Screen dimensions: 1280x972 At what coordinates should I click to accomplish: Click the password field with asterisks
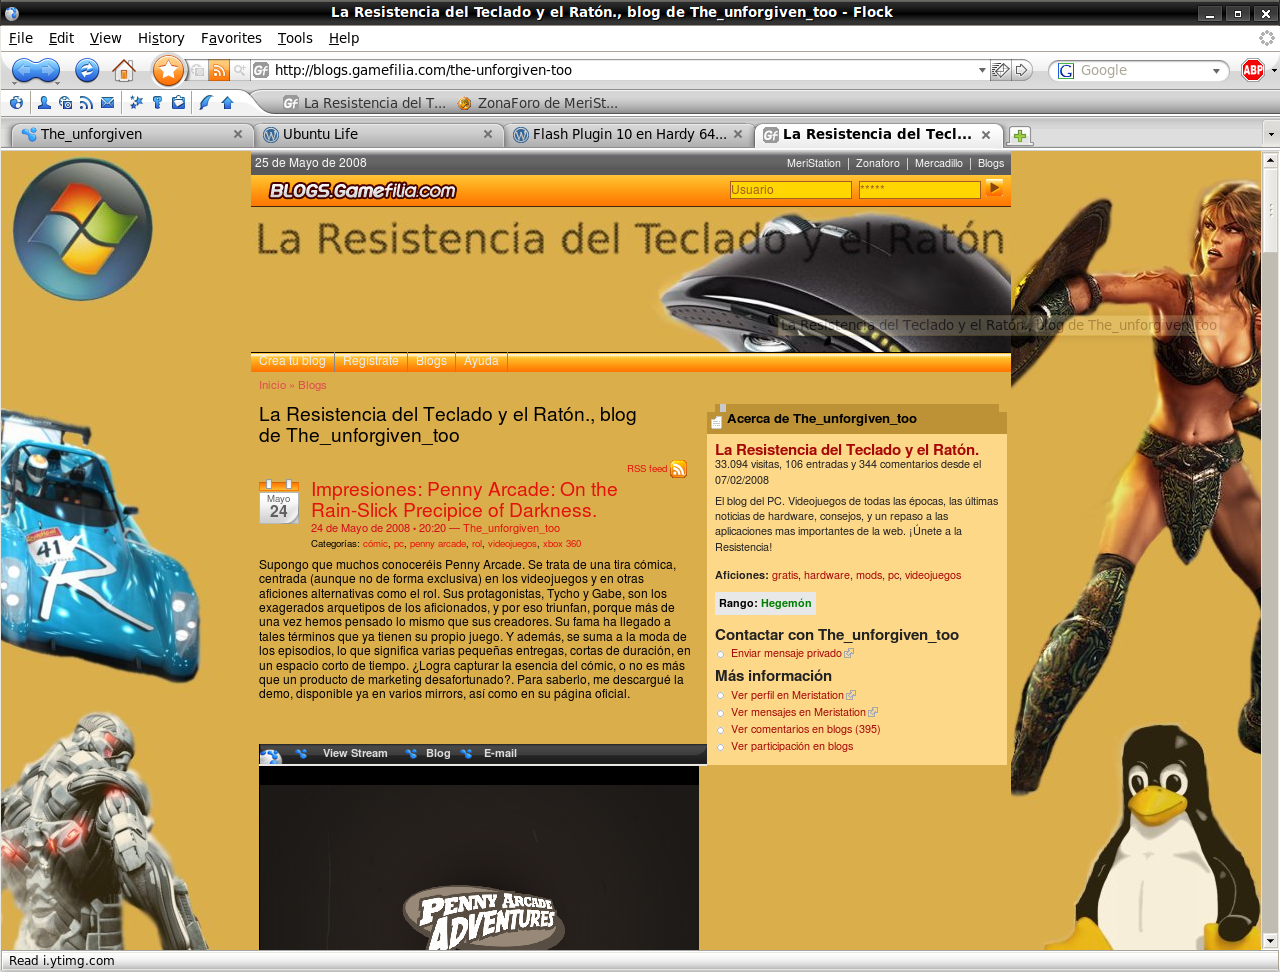coord(919,189)
